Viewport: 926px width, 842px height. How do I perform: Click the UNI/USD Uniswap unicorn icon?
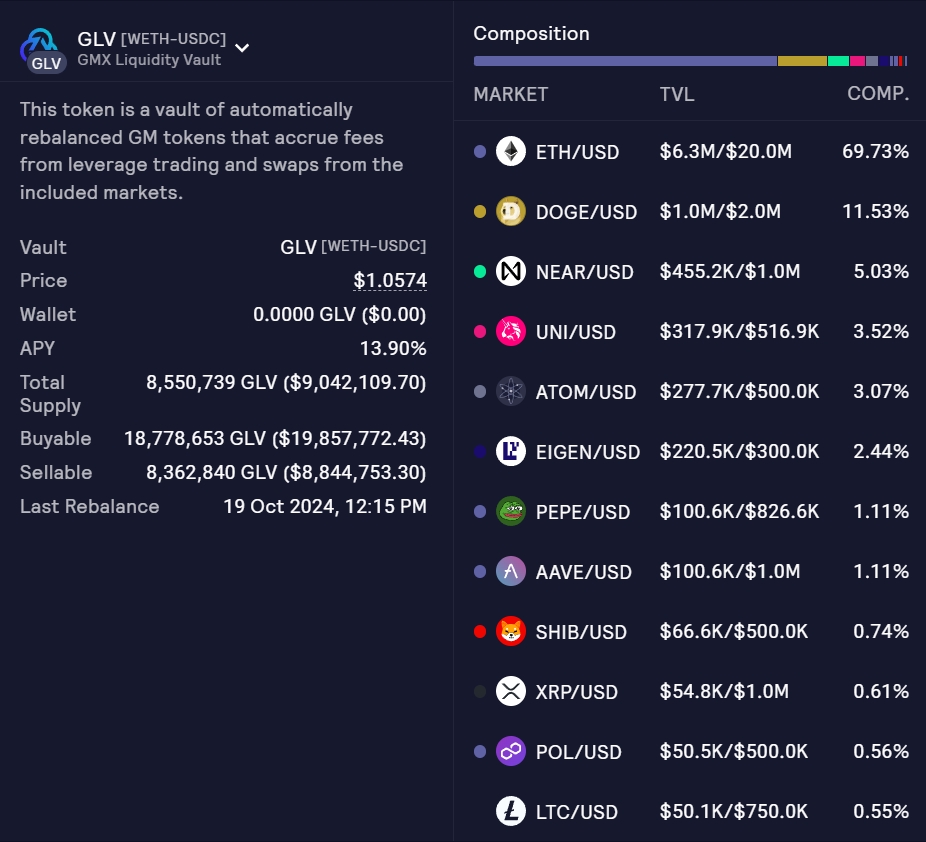(511, 332)
